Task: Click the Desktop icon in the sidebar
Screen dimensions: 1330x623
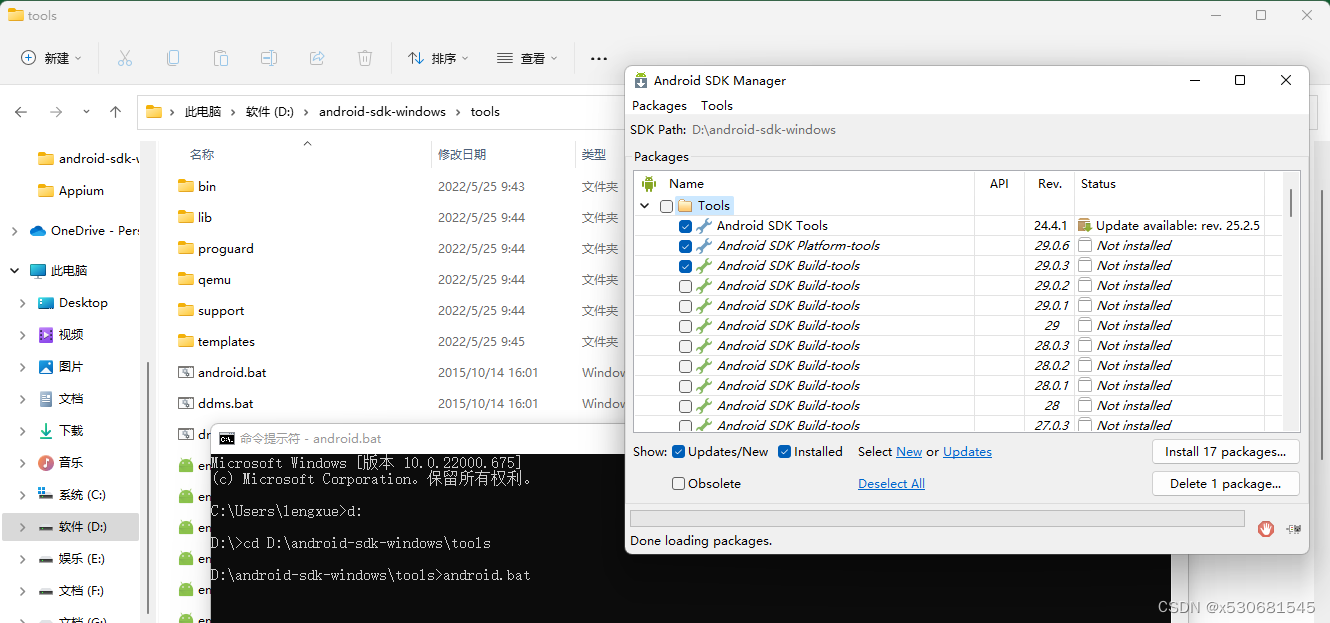Action: (x=46, y=303)
